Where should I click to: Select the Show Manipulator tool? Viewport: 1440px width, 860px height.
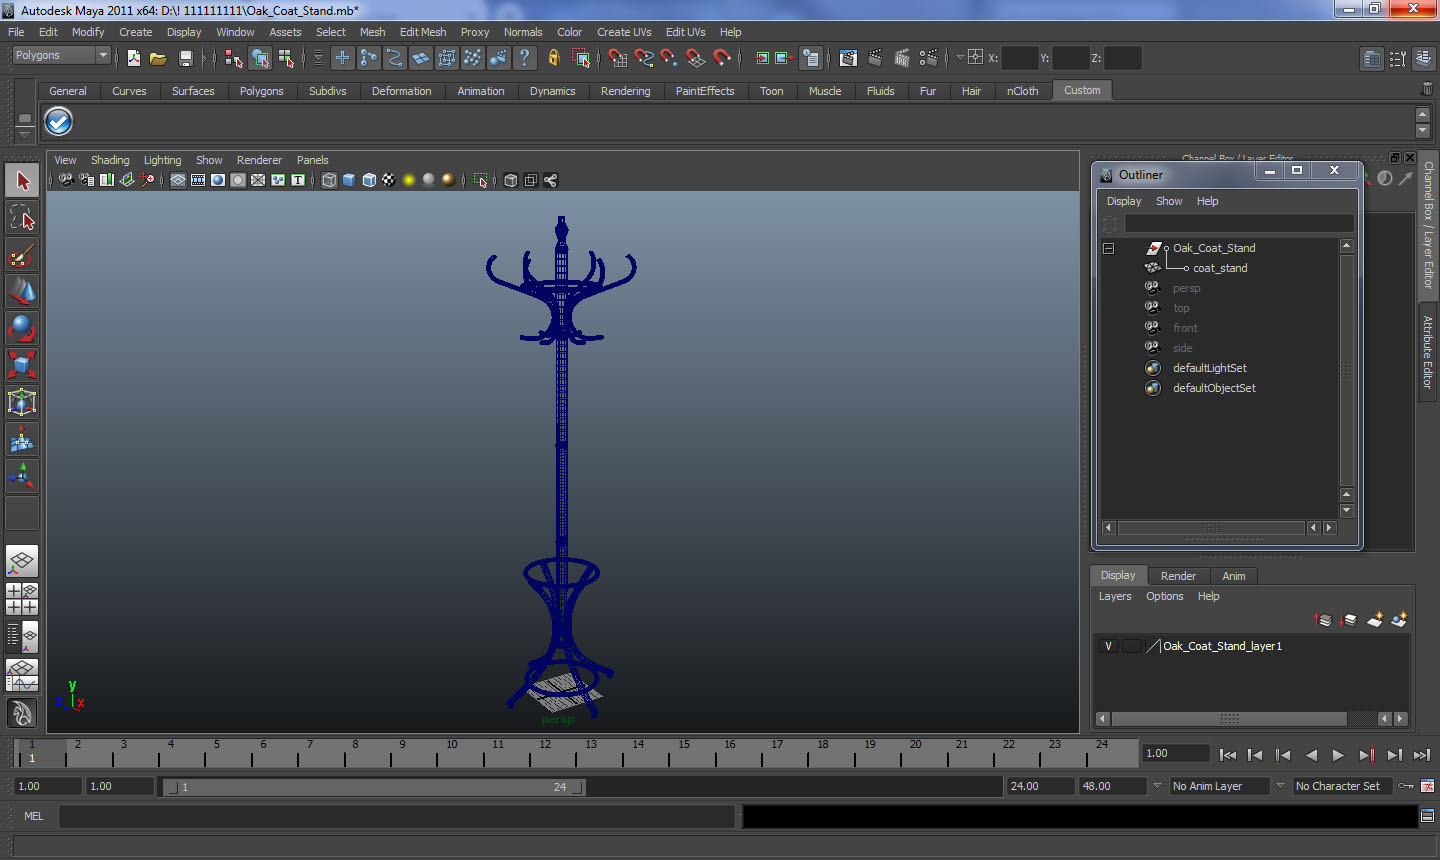22,476
